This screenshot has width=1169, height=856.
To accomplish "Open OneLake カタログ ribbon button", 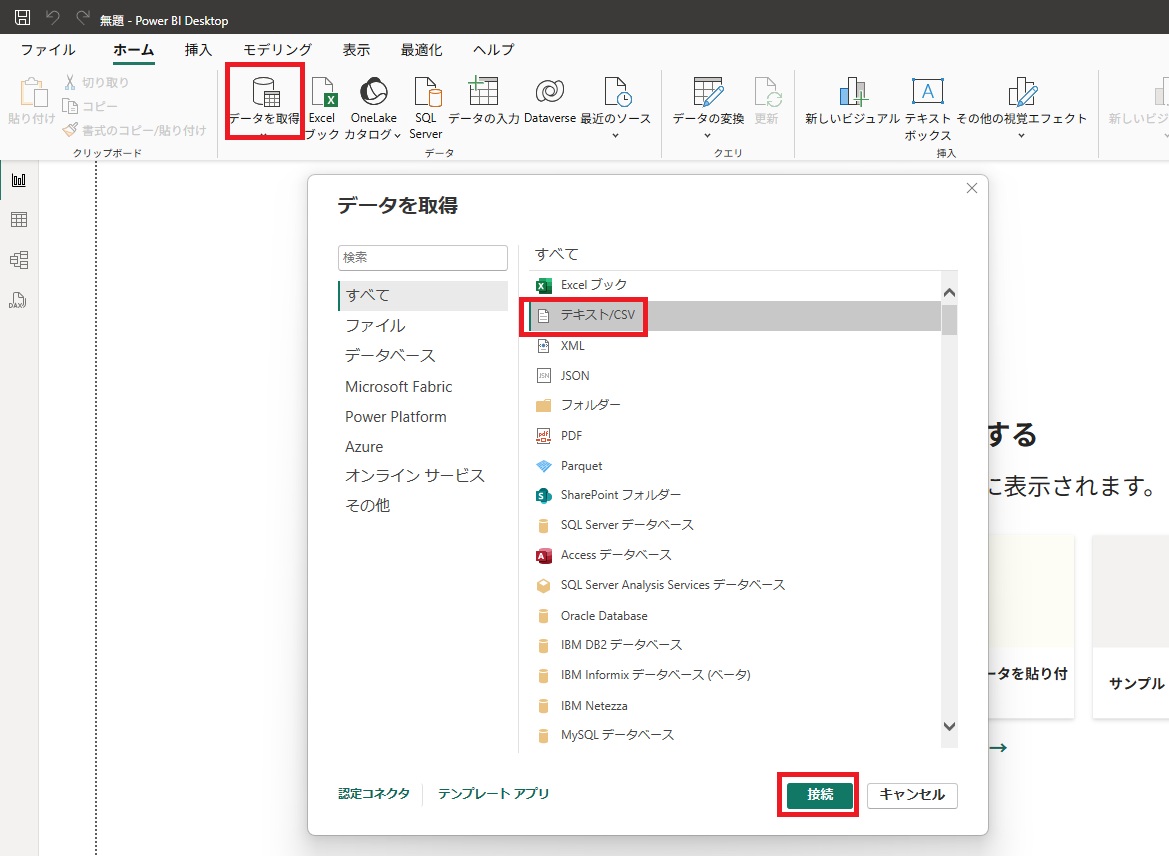I will 374,108.
